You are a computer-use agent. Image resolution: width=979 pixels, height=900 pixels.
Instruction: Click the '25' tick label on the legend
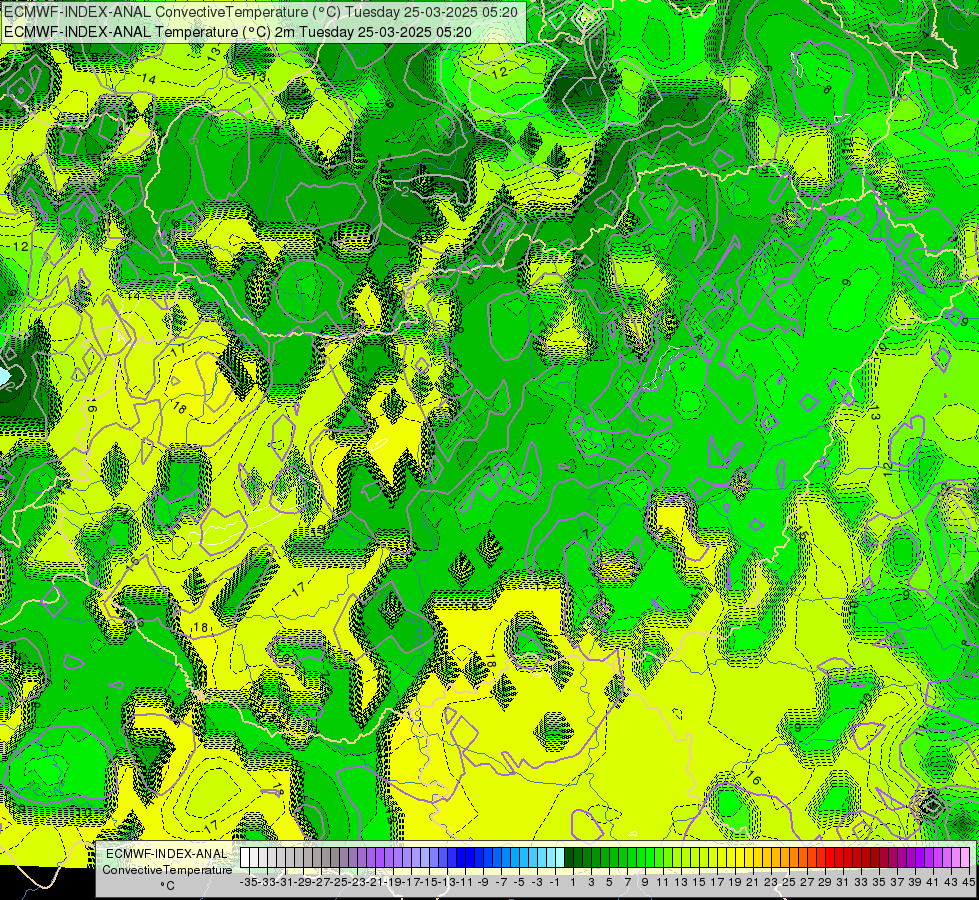click(x=789, y=882)
